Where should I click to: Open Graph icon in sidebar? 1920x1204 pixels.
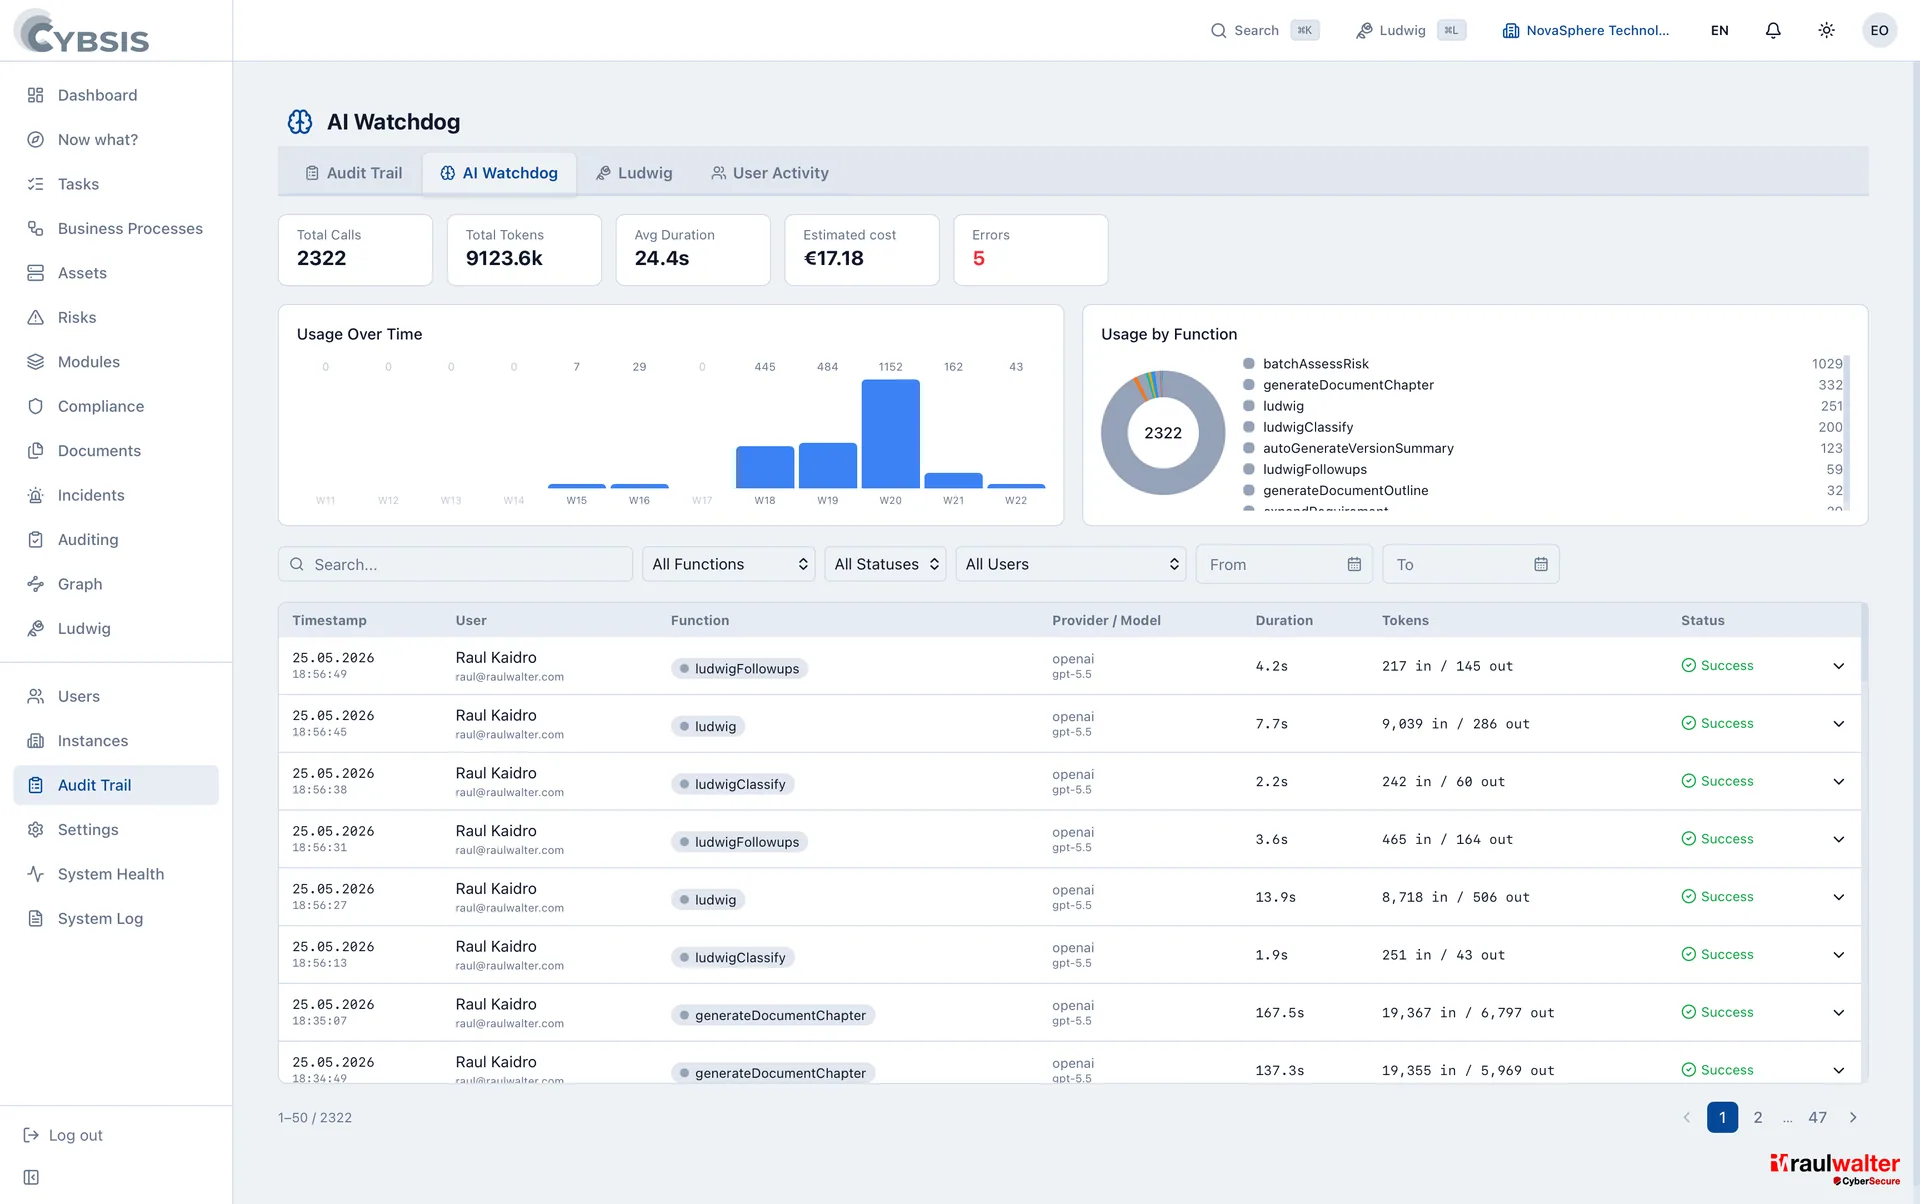point(36,584)
